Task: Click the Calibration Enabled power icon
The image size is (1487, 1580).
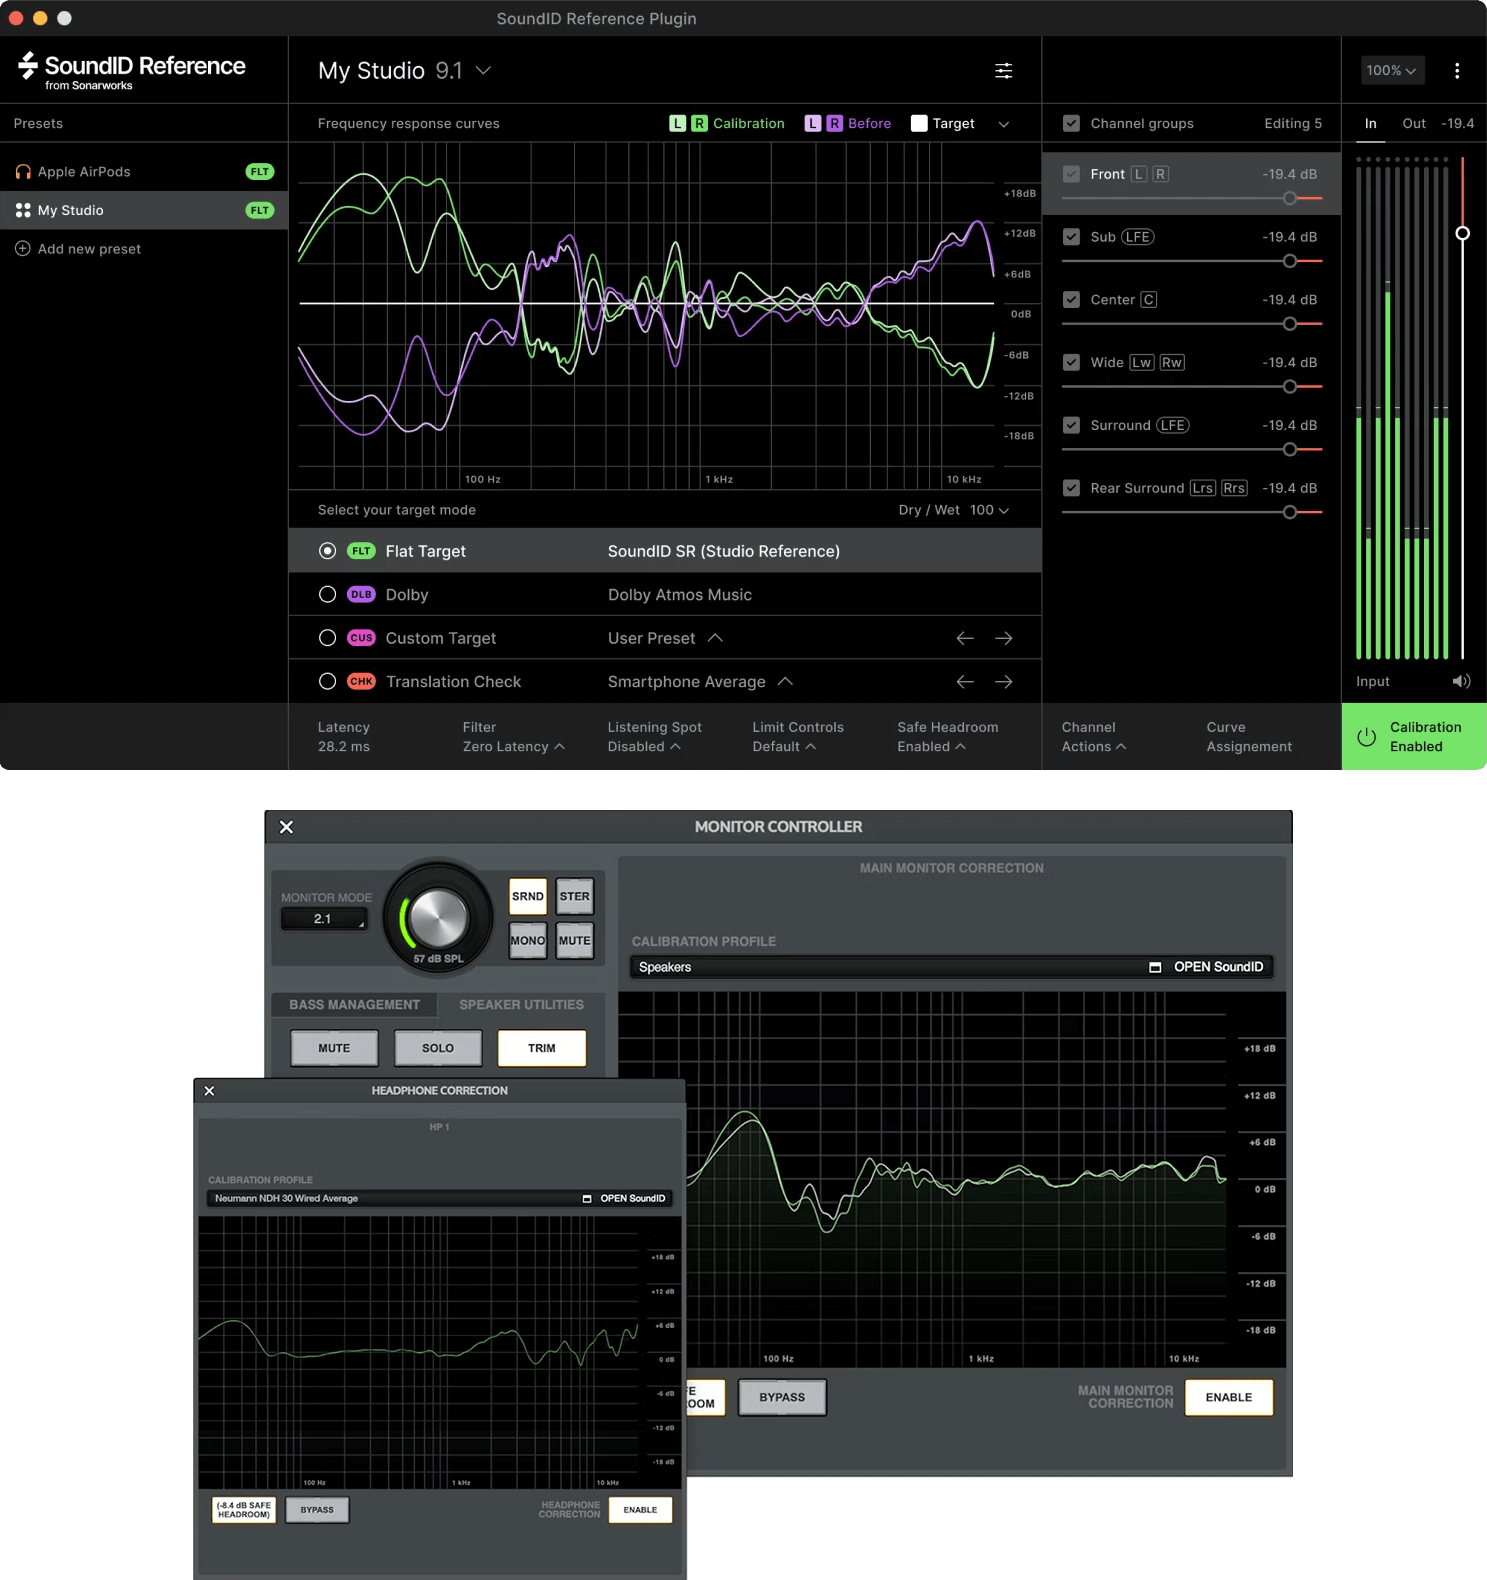Action: (1366, 737)
